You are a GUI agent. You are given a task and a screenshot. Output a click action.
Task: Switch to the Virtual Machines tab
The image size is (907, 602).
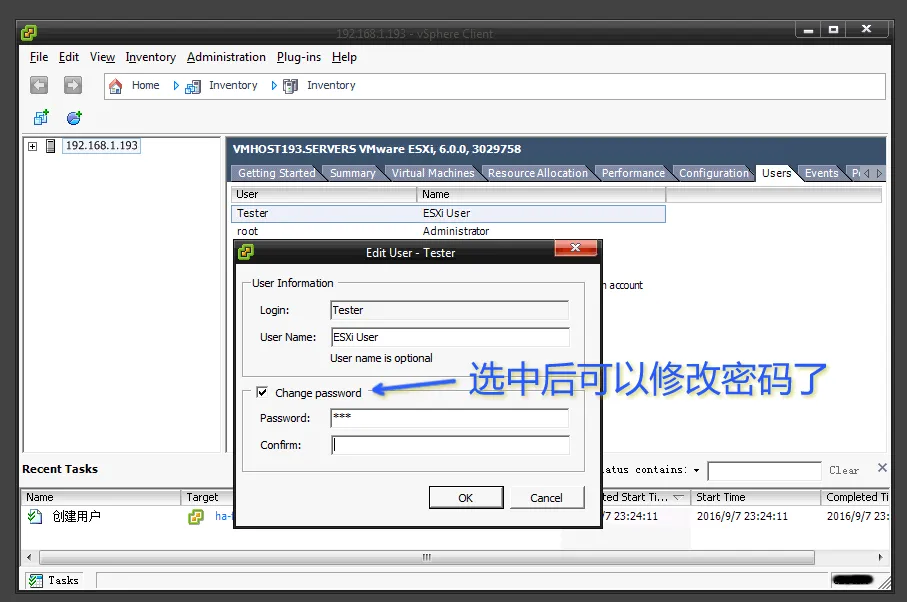[x=433, y=173]
